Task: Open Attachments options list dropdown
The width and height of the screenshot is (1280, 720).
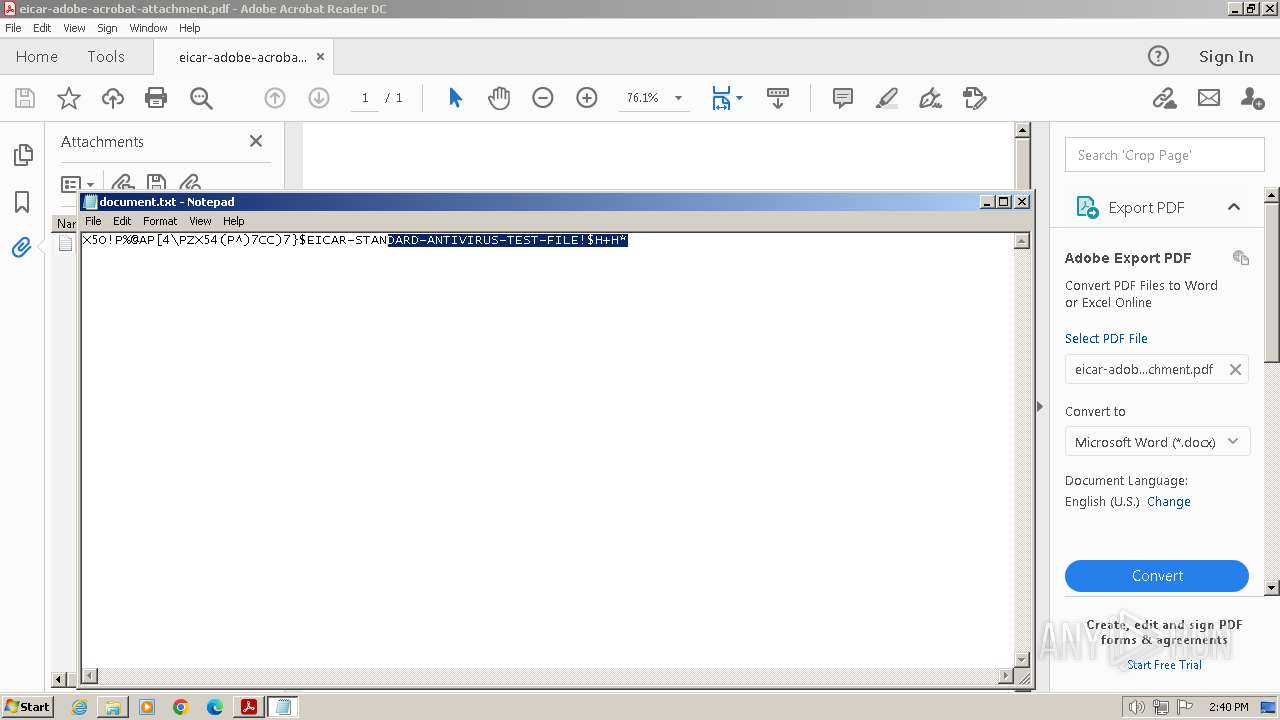Action: pos(77,184)
